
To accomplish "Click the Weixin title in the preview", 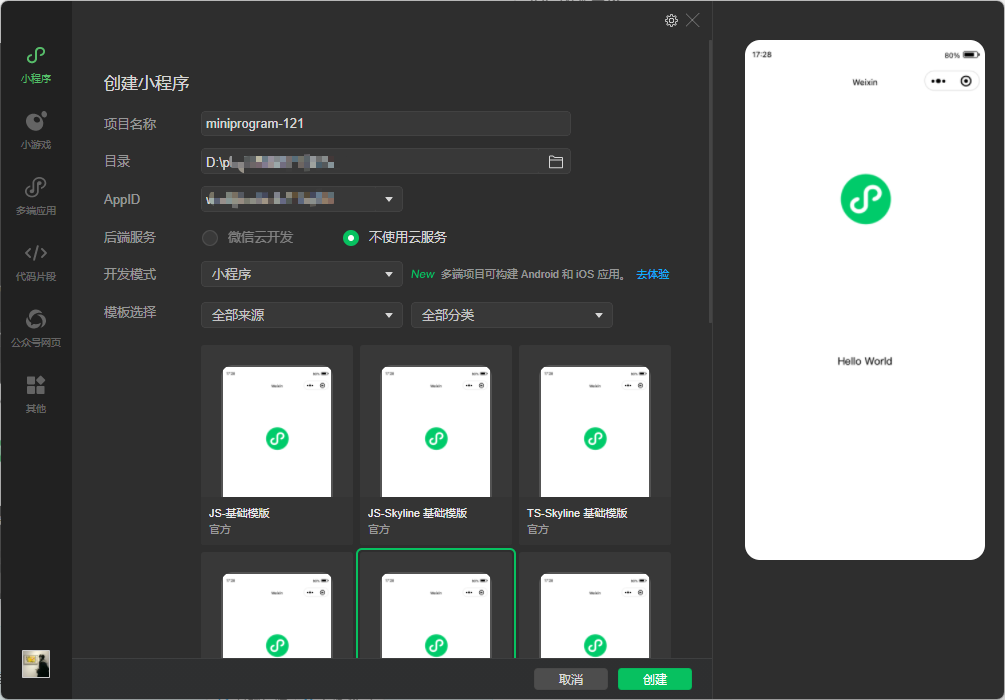I will (865, 82).
